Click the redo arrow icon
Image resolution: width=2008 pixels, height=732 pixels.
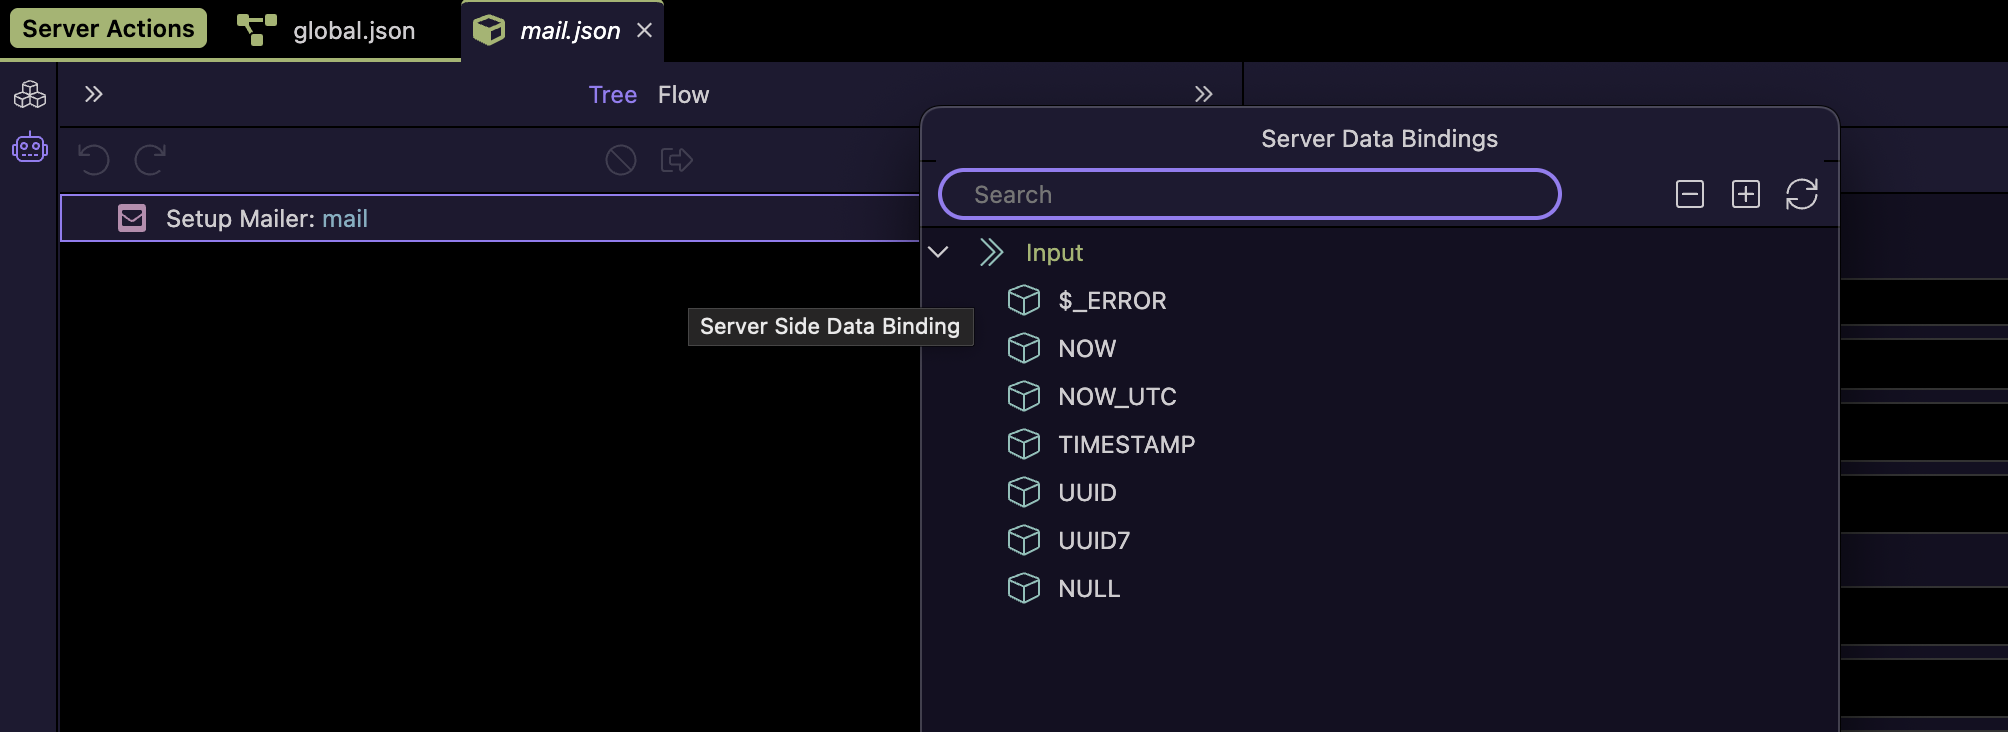[150, 160]
